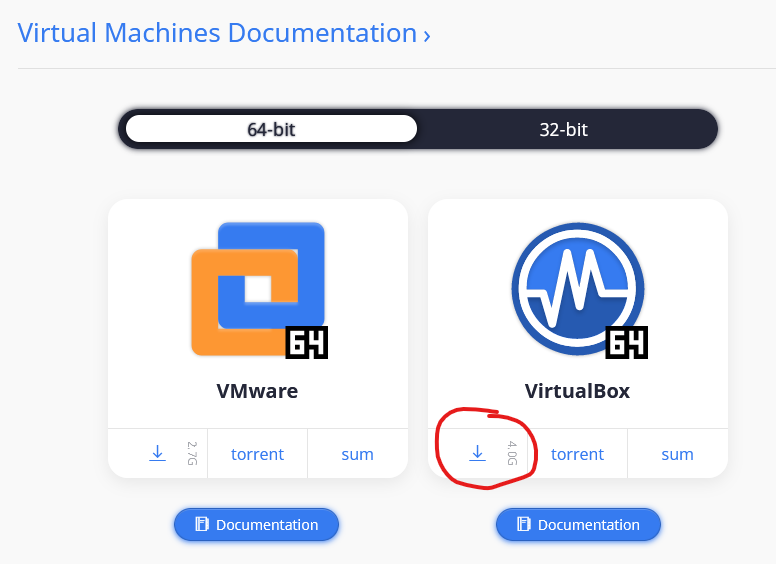Click book icon in VMware Documentation button
Screen dimensions: 776x564
[202, 525]
